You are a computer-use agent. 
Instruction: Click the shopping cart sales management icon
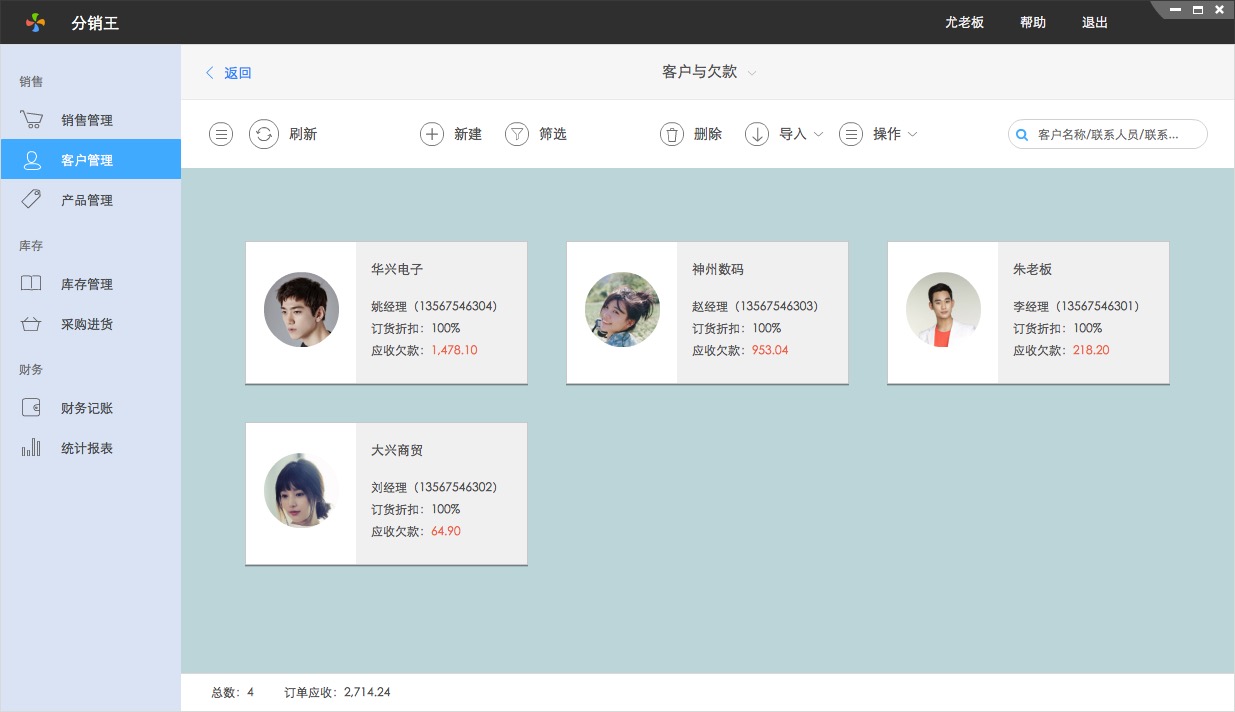point(31,120)
